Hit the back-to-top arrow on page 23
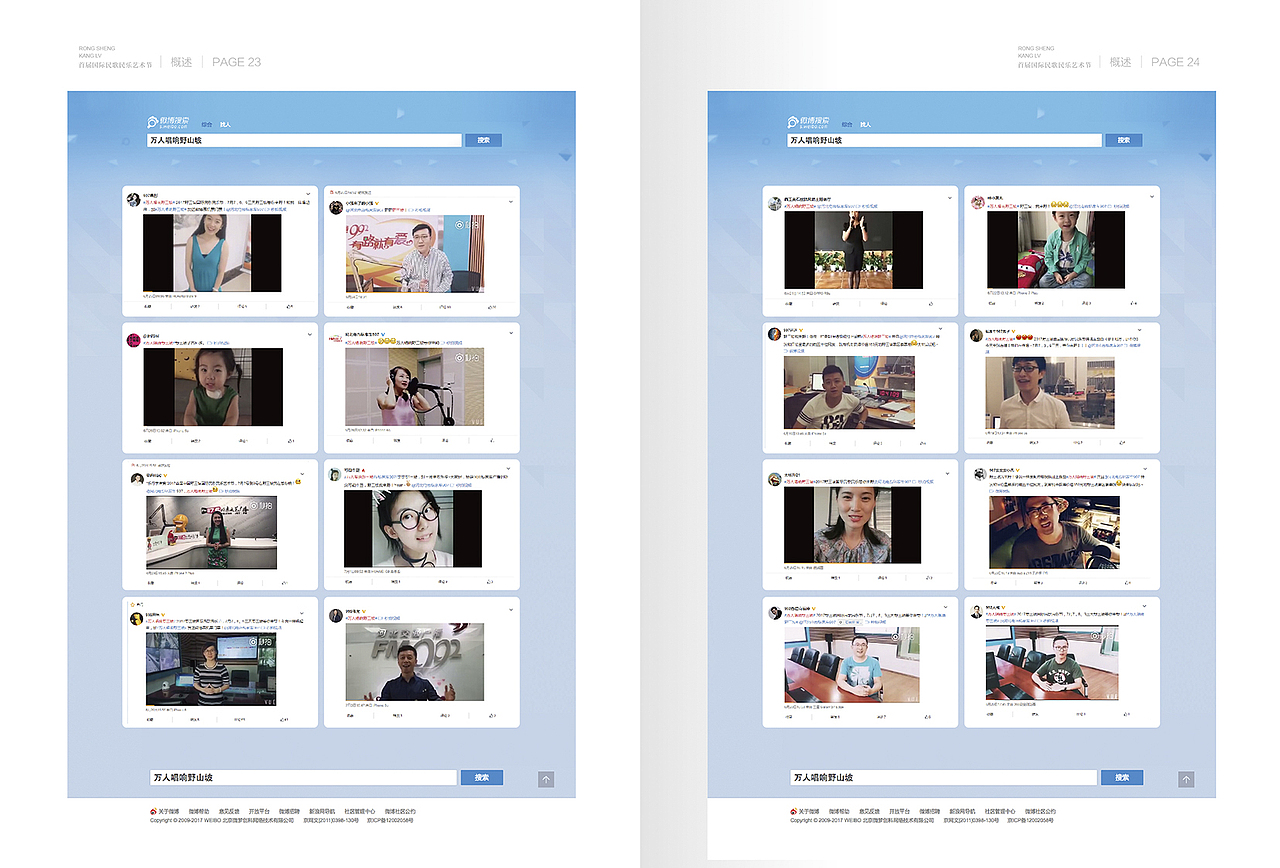The image size is (1280, 868). (x=546, y=779)
